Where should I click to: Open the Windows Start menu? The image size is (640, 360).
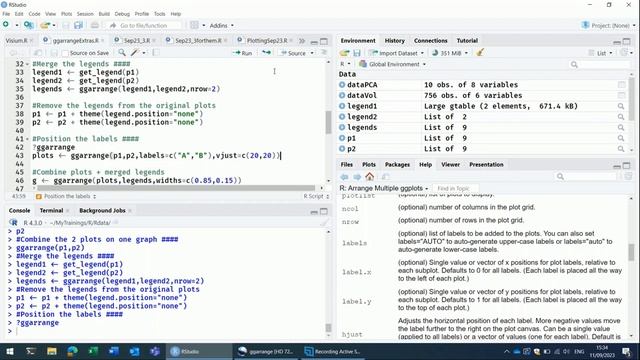[10, 351]
